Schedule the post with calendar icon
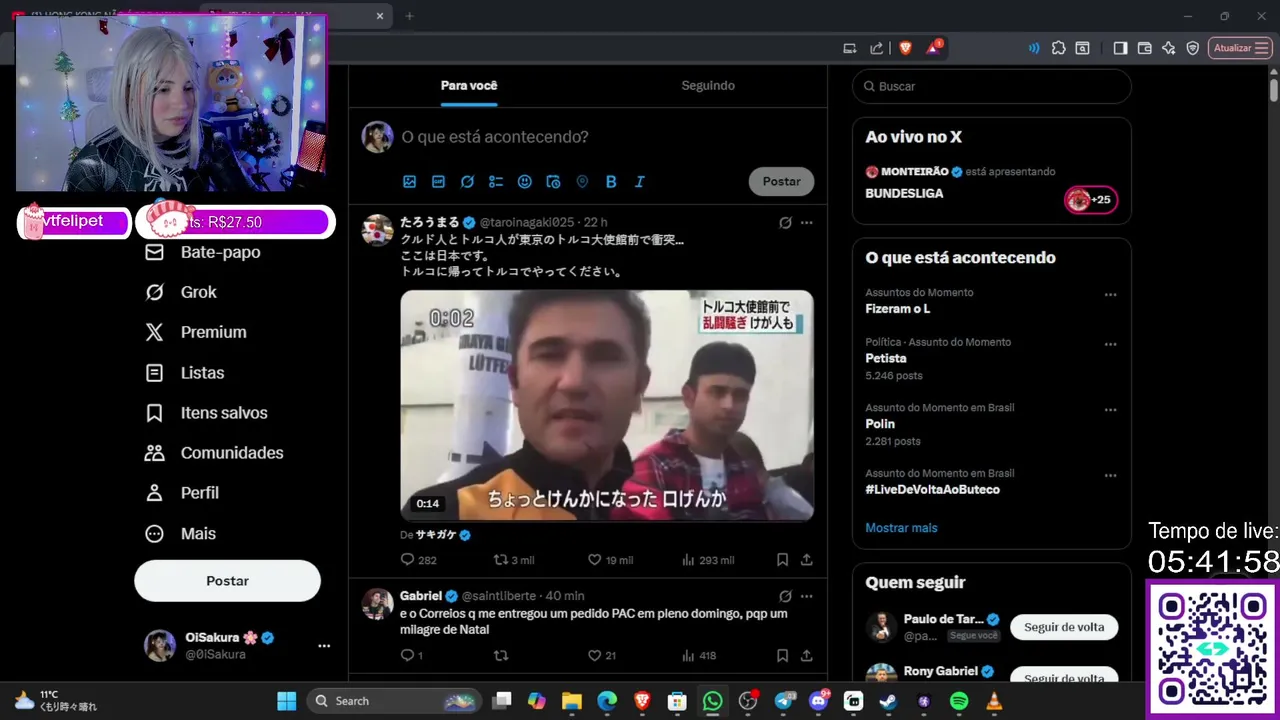 [553, 182]
